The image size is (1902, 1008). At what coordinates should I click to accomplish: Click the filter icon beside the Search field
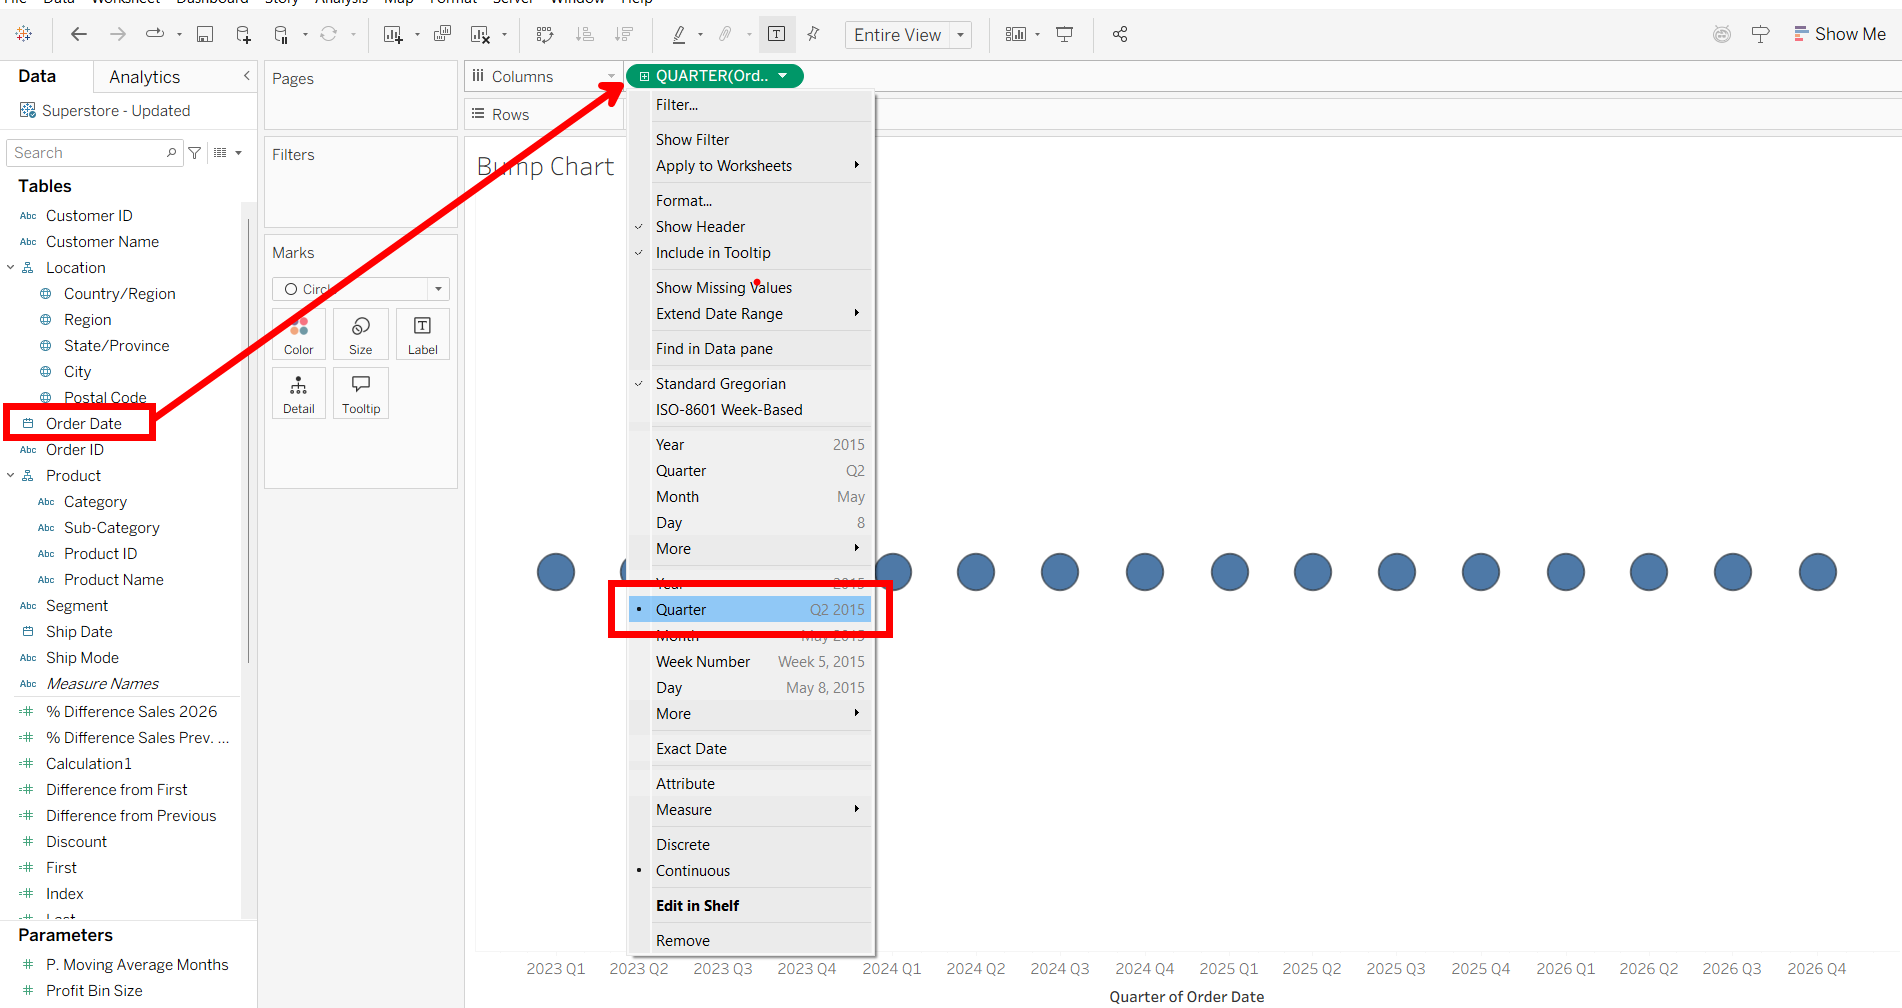[x=195, y=153]
